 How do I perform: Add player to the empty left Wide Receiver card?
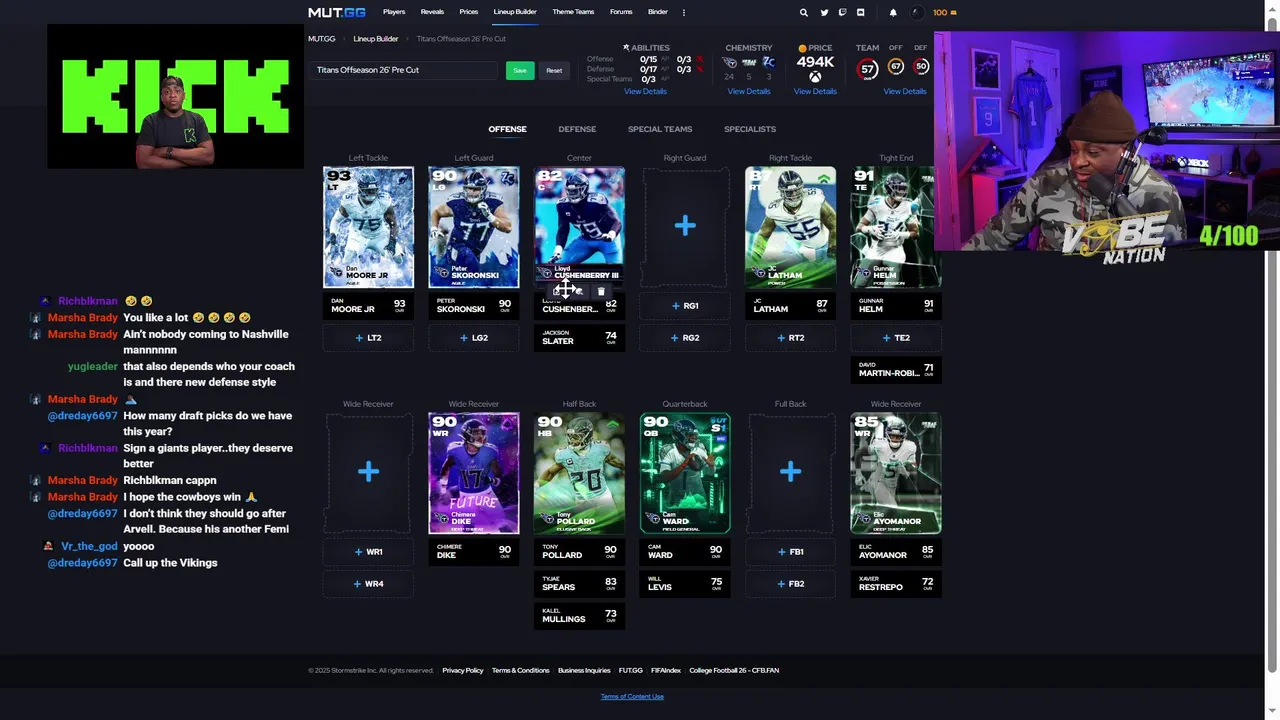[x=368, y=471]
